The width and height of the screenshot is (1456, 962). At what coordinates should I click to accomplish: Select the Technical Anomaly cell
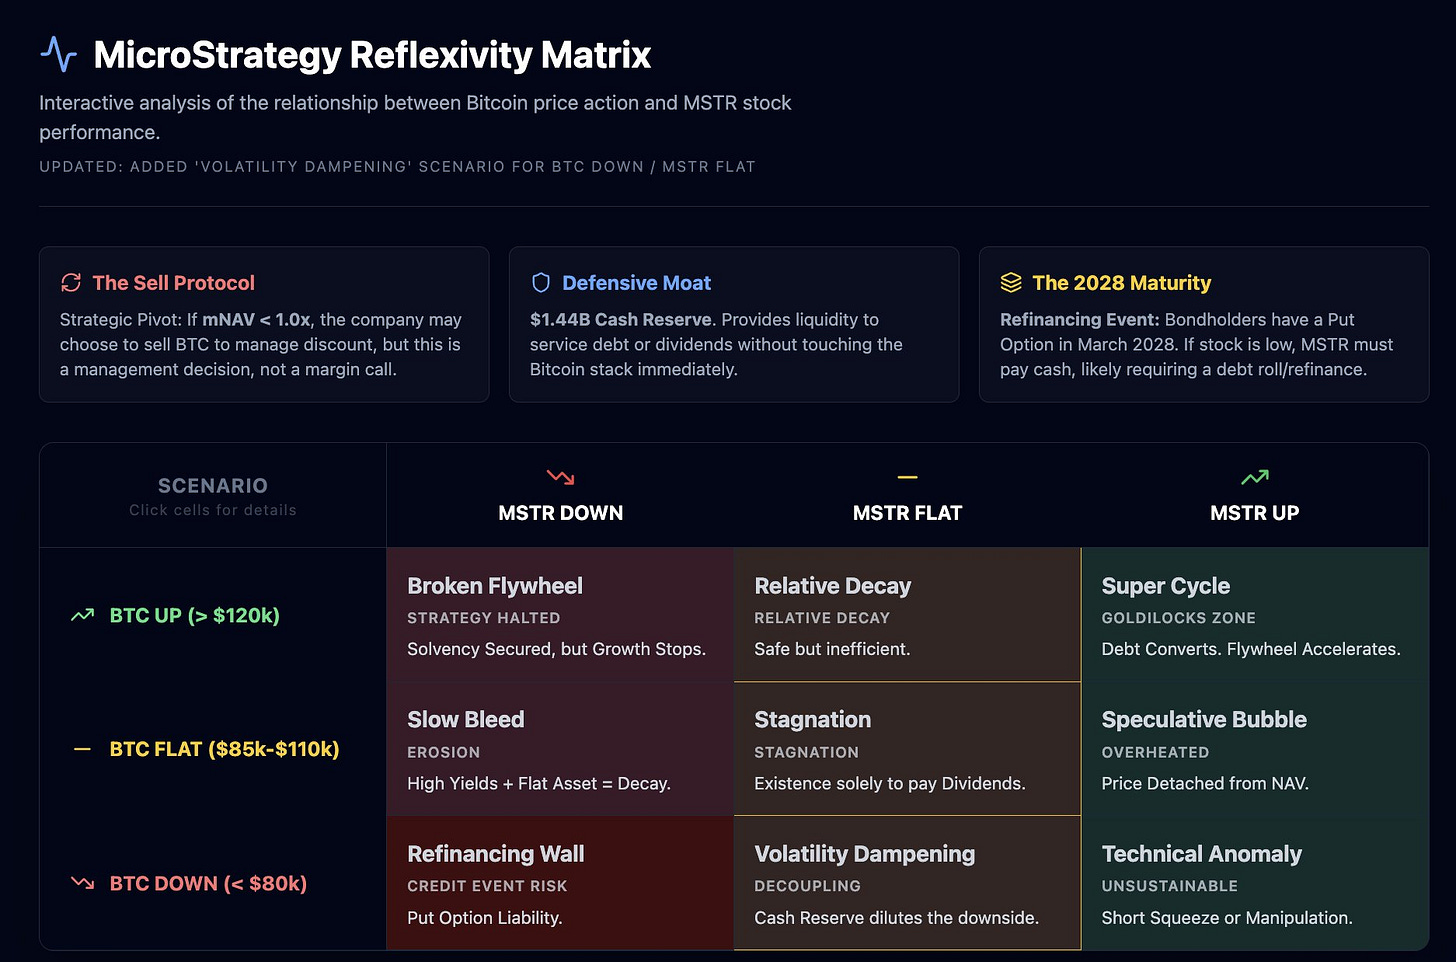click(x=1255, y=883)
